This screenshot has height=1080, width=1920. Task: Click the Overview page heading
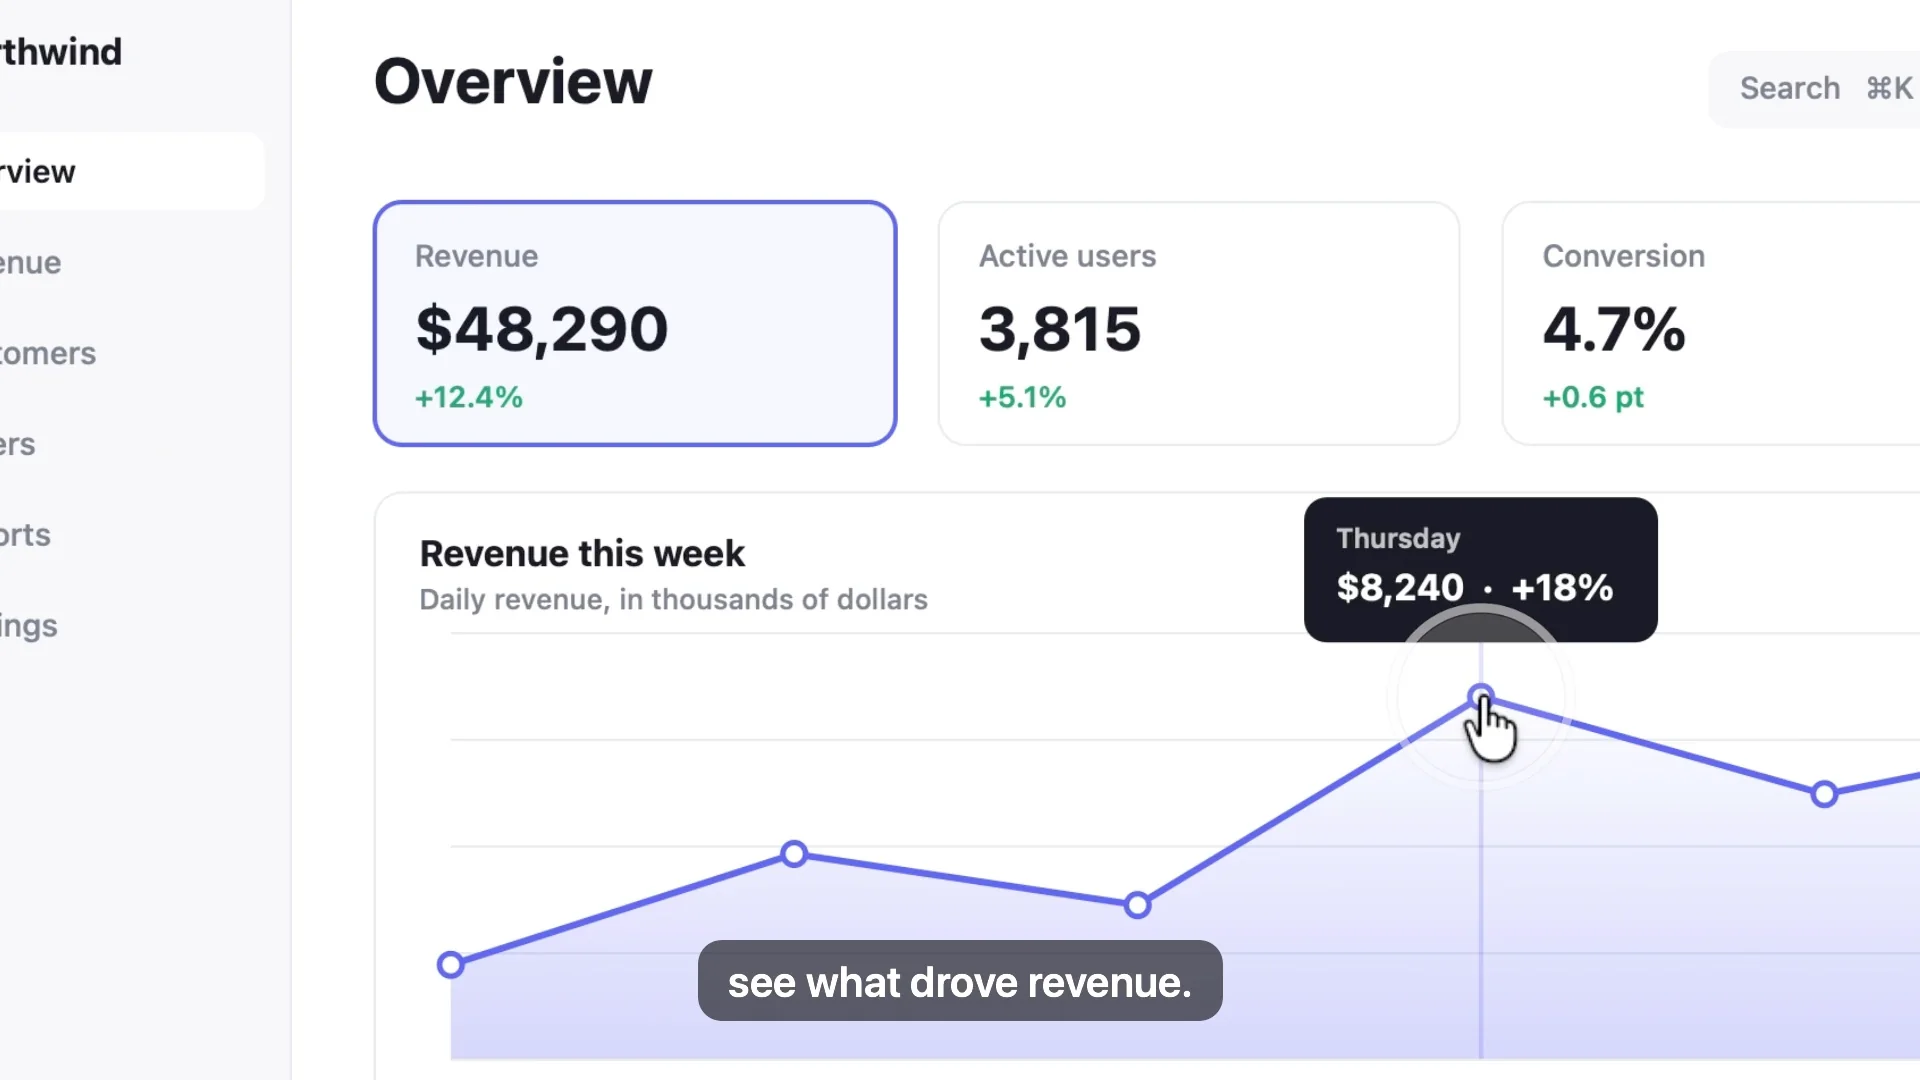[513, 81]
